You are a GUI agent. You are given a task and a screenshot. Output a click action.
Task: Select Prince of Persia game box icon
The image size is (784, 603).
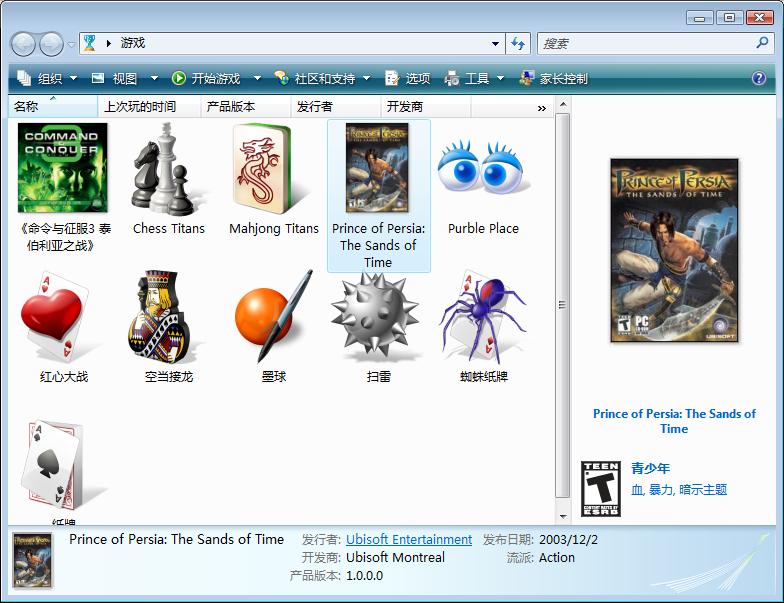(378, 168)
